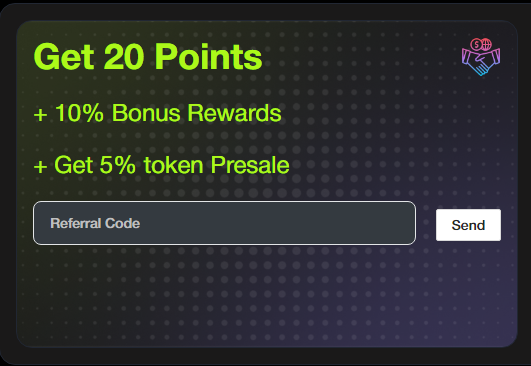Click the word 'Presale' in the token line
This screenshot has height=366, width=531.
coord(250,165)
